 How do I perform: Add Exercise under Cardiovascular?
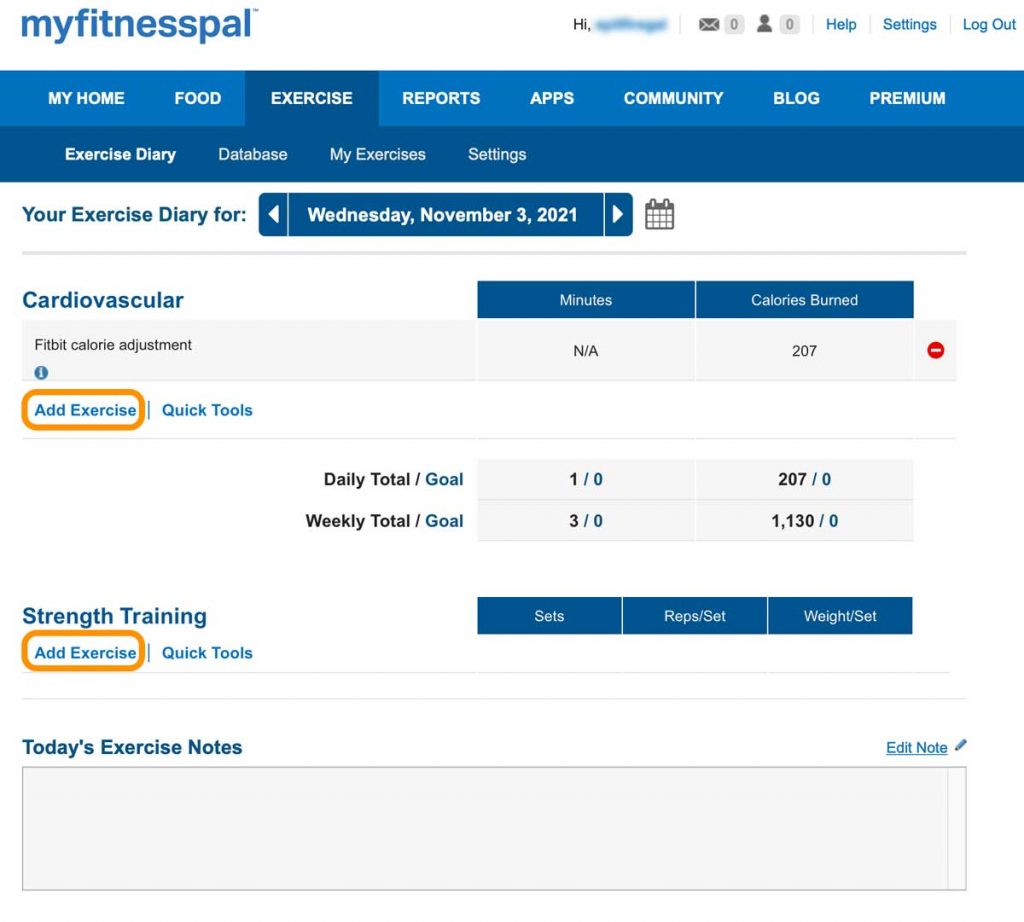(x=85, y=410)
